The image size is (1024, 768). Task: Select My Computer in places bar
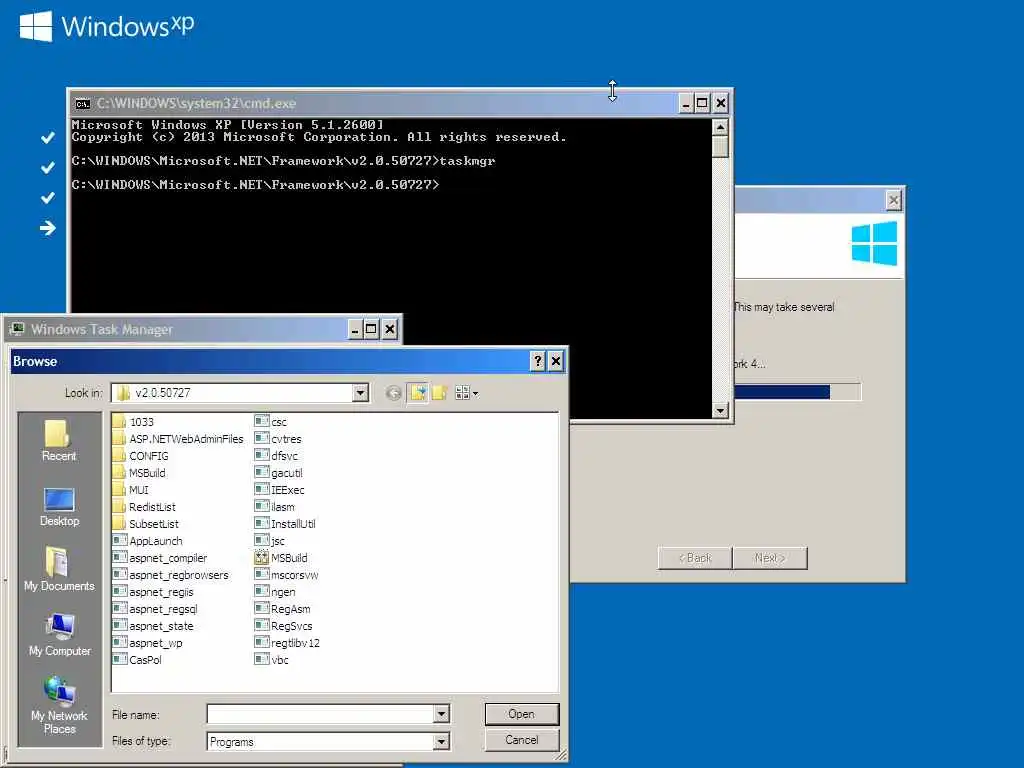pos(59,635)
